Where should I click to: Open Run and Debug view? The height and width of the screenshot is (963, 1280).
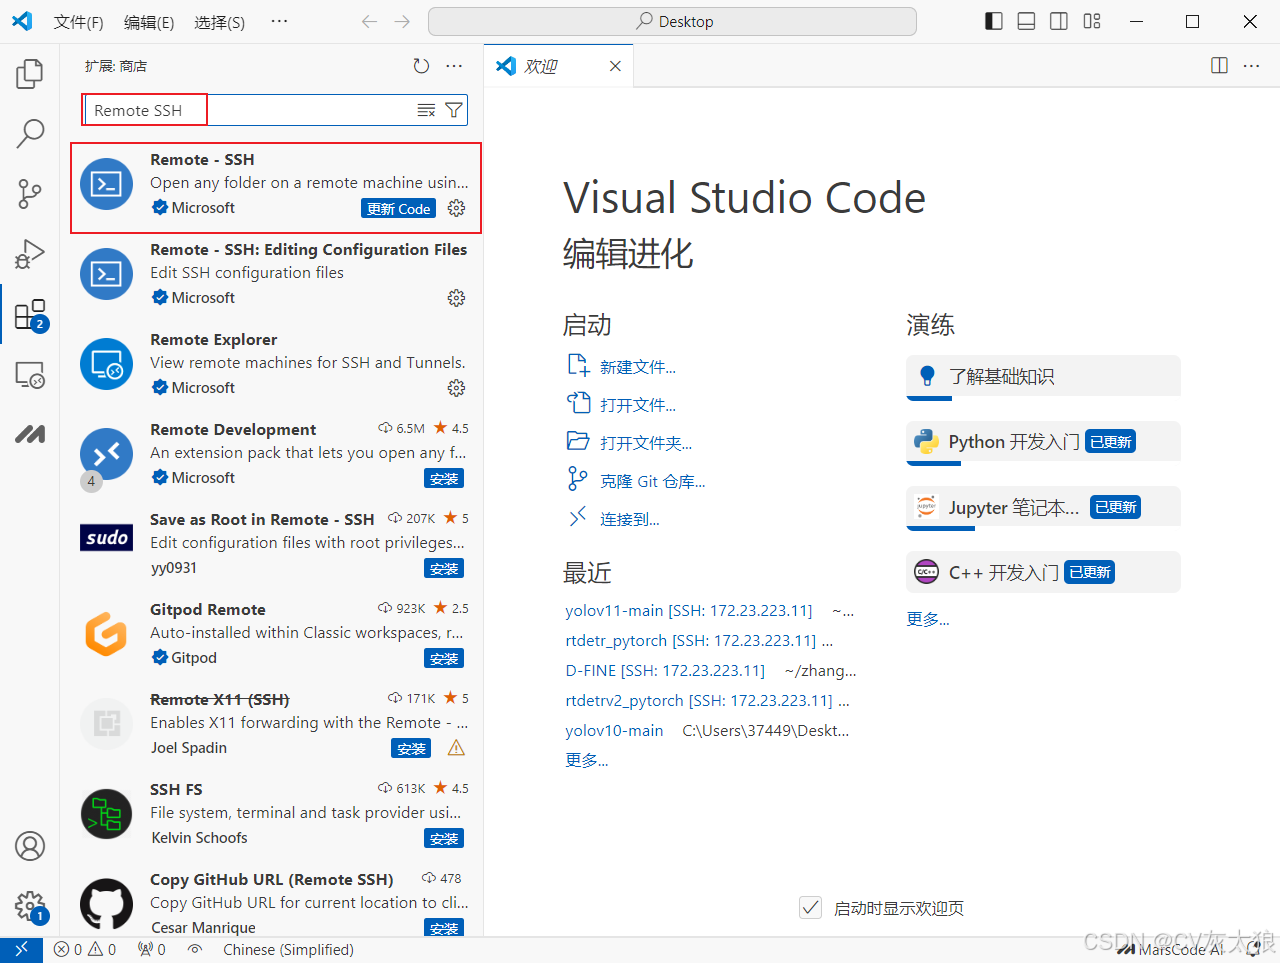(30, 254)
